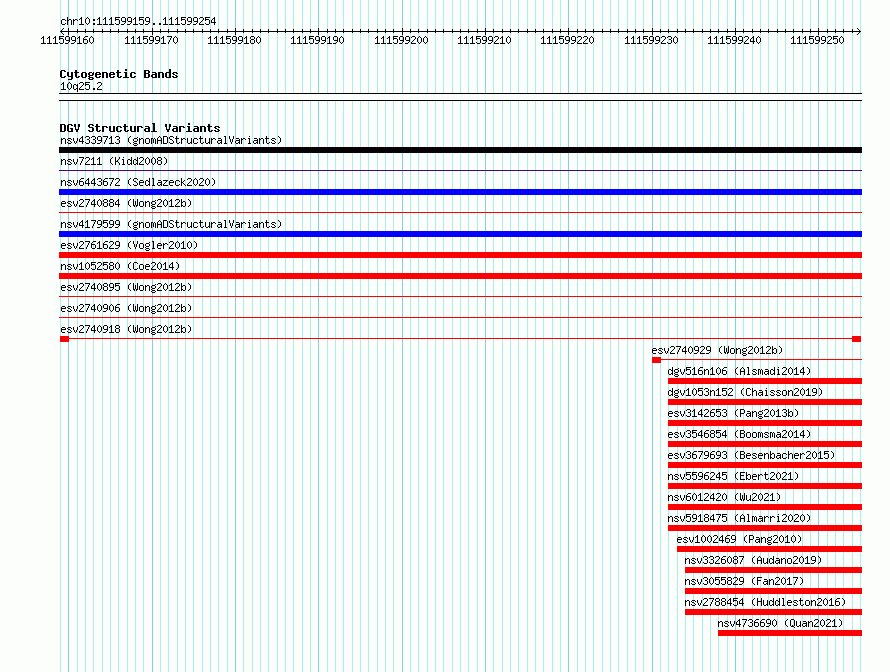This screenshot has height=672, width=890.
Task: Click the esv2740929 (Wong2012b) label
Action: tap(717, 350)
